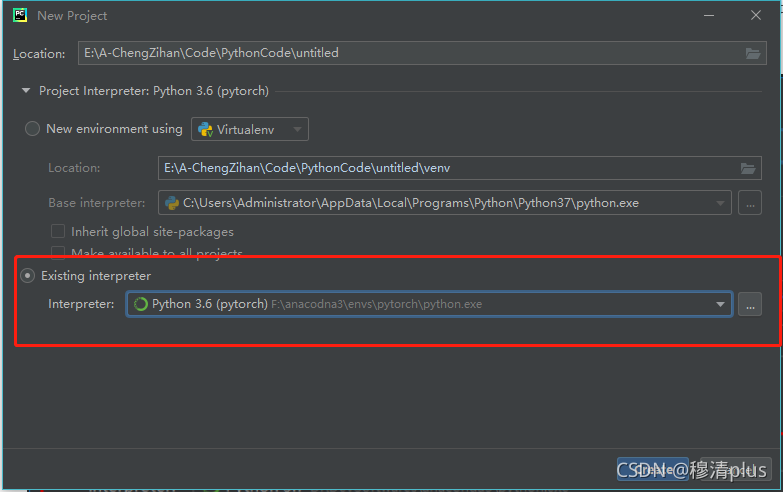Toggle Make available to all projects checkbox
The height and width of the screenshot is (492, 783).
coord(58,252)
